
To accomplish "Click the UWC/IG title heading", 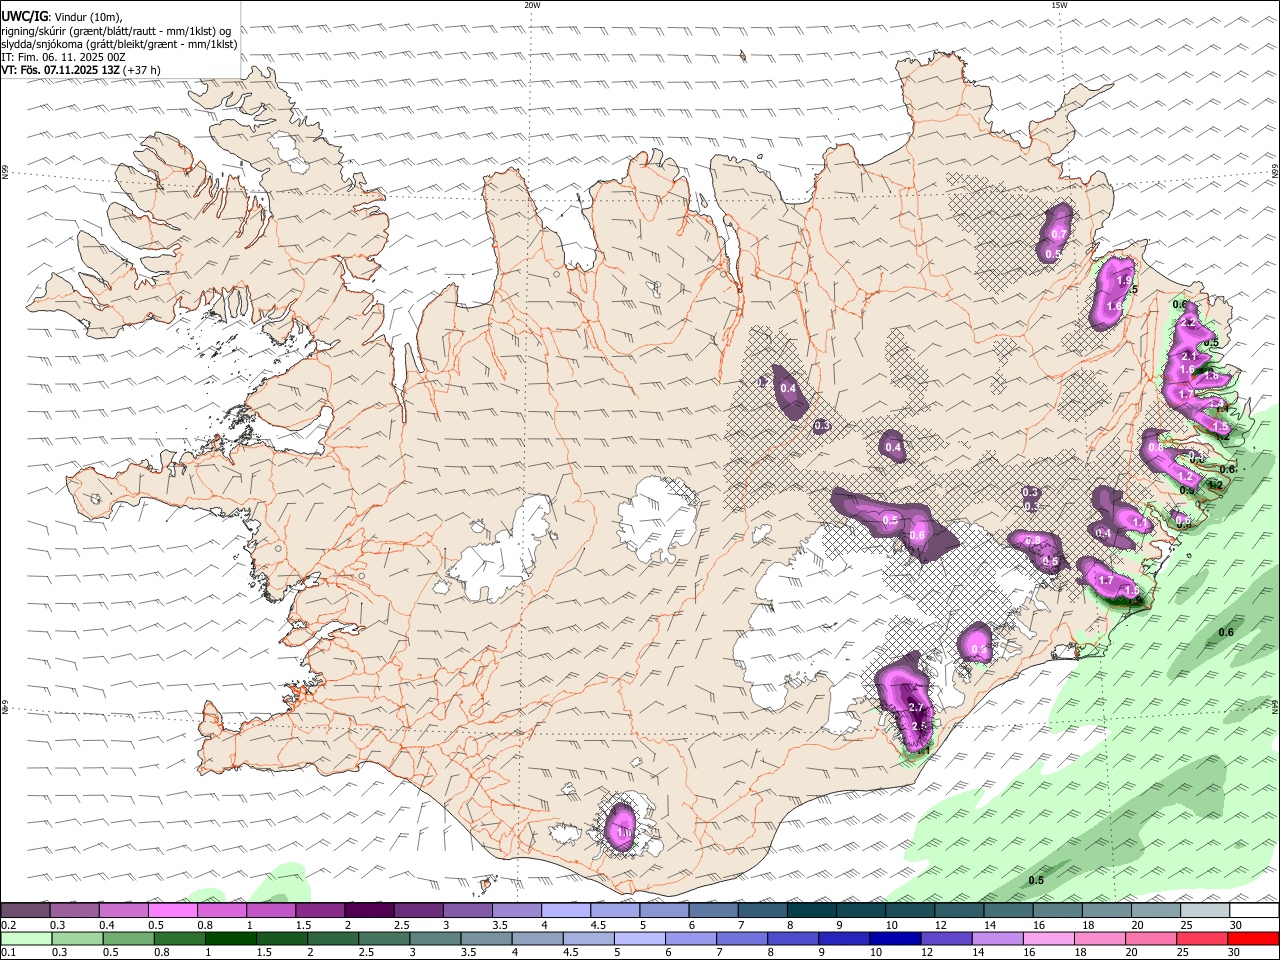I will (24, 17).
